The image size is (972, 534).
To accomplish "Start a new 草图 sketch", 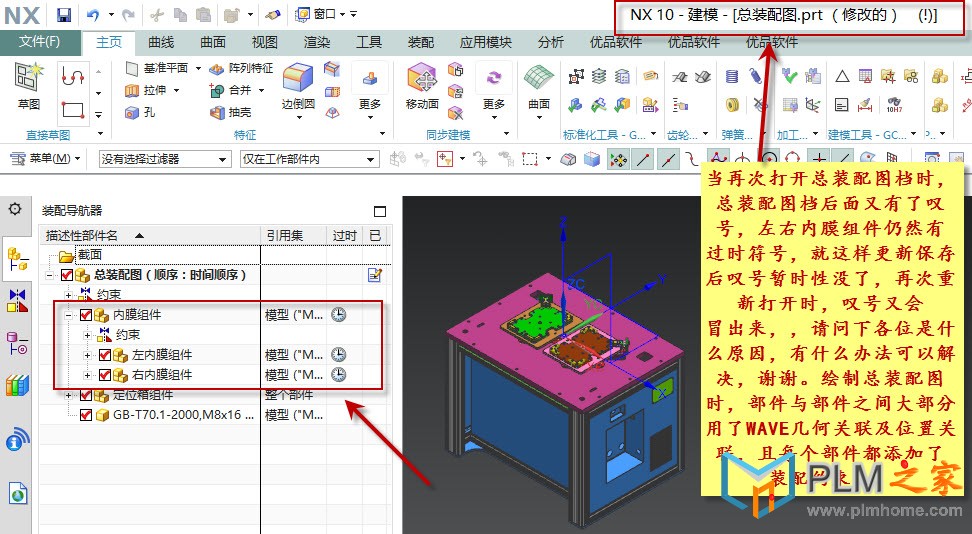I will click(29, 86).
